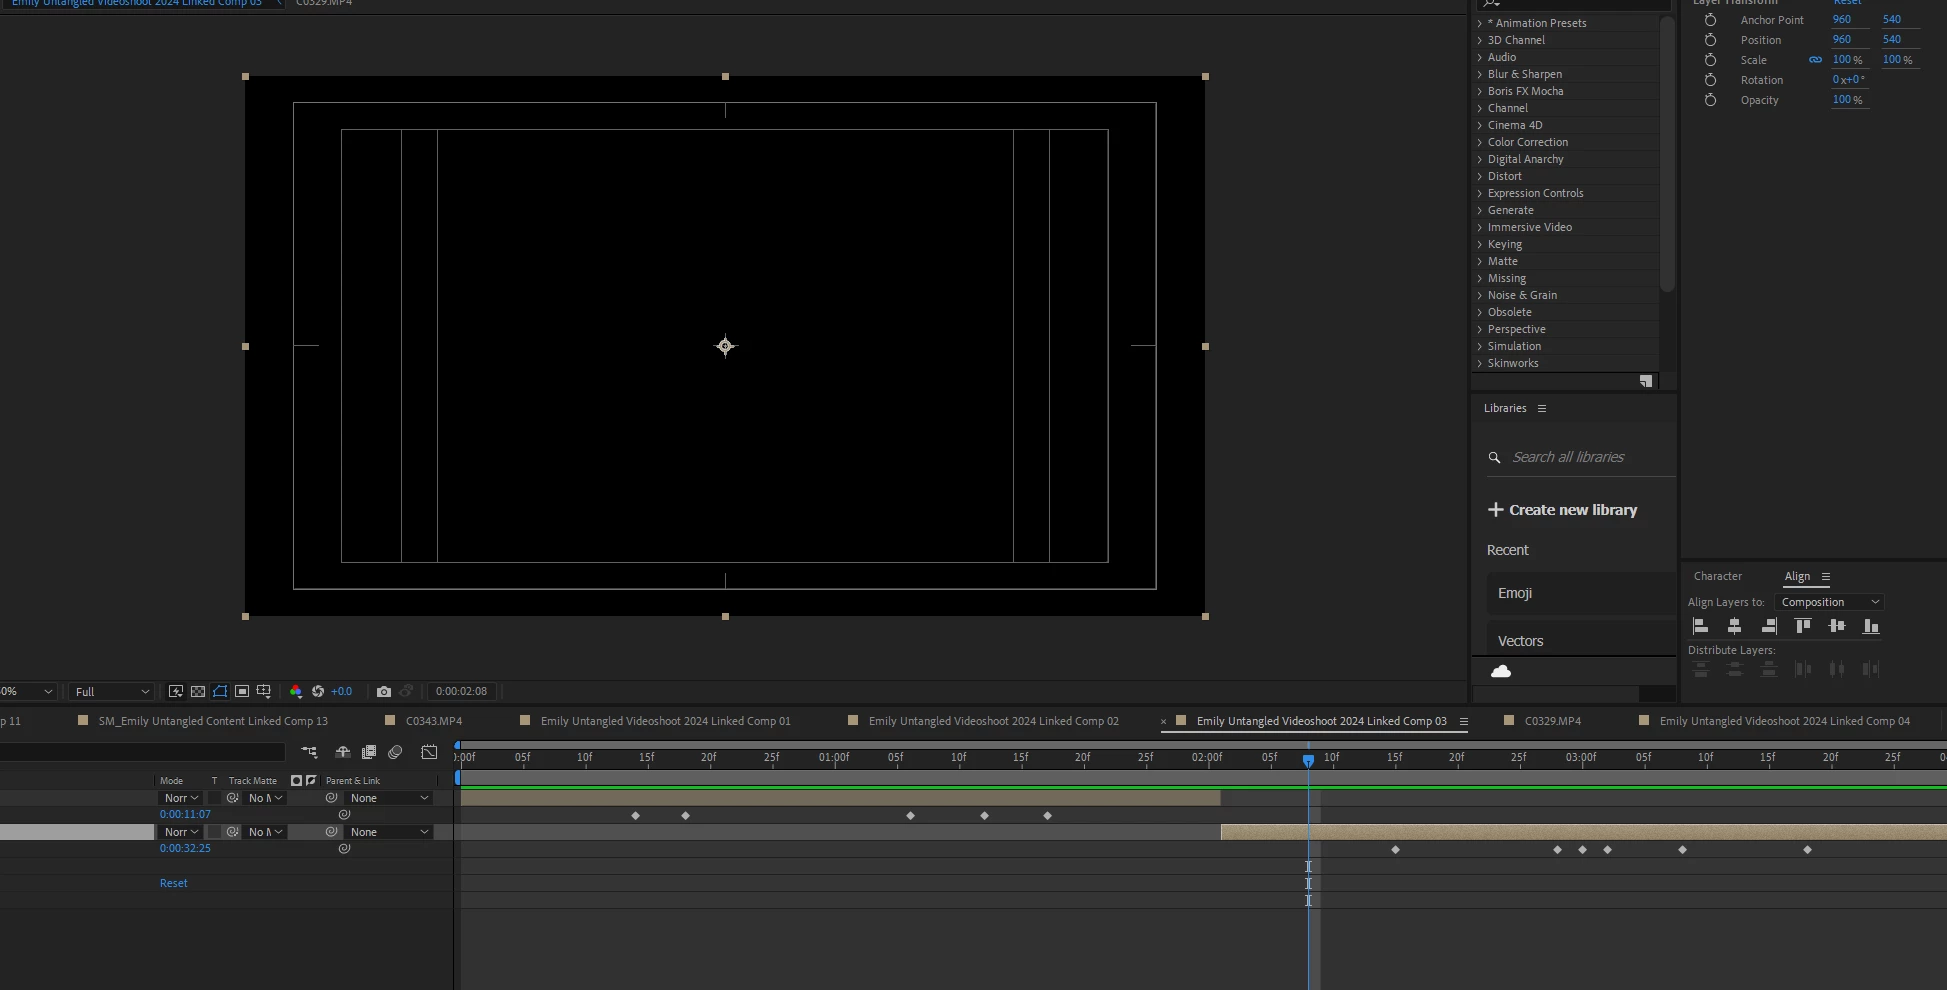Open the composition mini-flowchart icon

[x=309, y=752]
